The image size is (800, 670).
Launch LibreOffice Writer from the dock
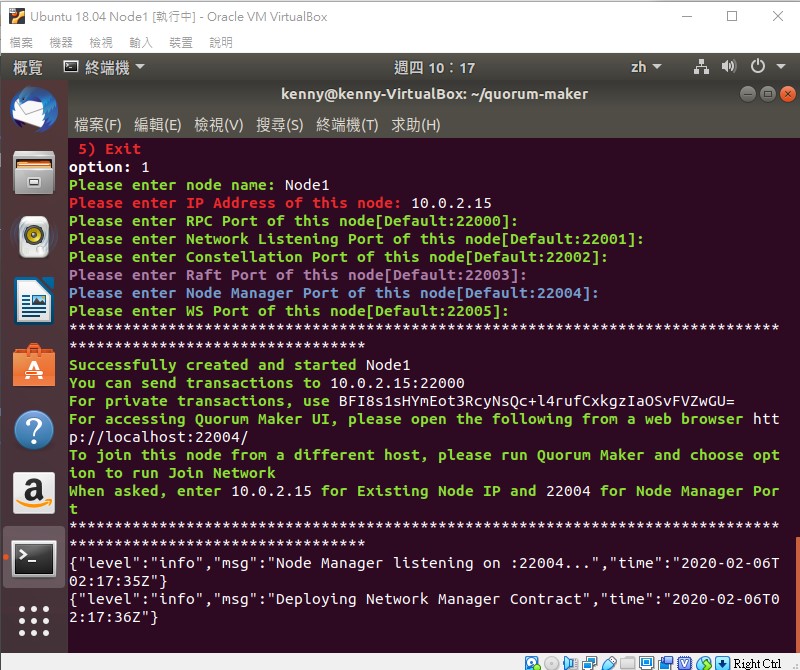[34, 301]
